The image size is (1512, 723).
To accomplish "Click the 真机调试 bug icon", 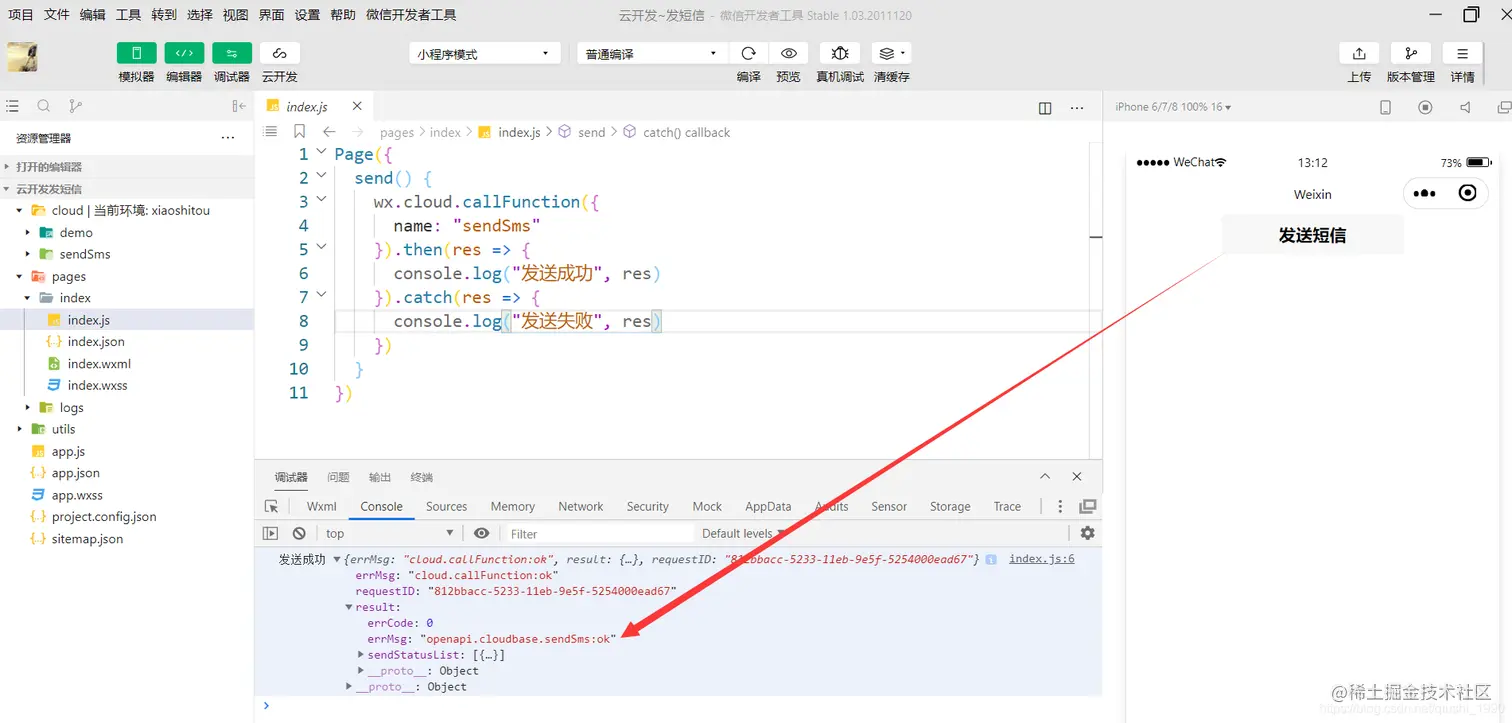I will [840, 53].
